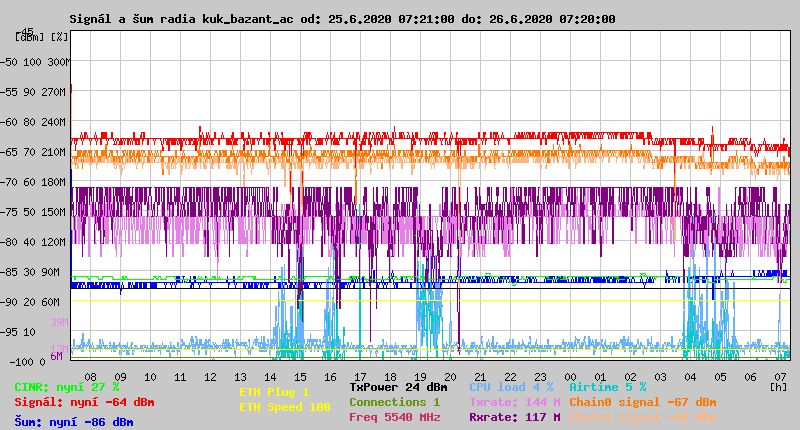Select the red Signál legend label
The height and width of the screenshot is (430, 800).
84,402
